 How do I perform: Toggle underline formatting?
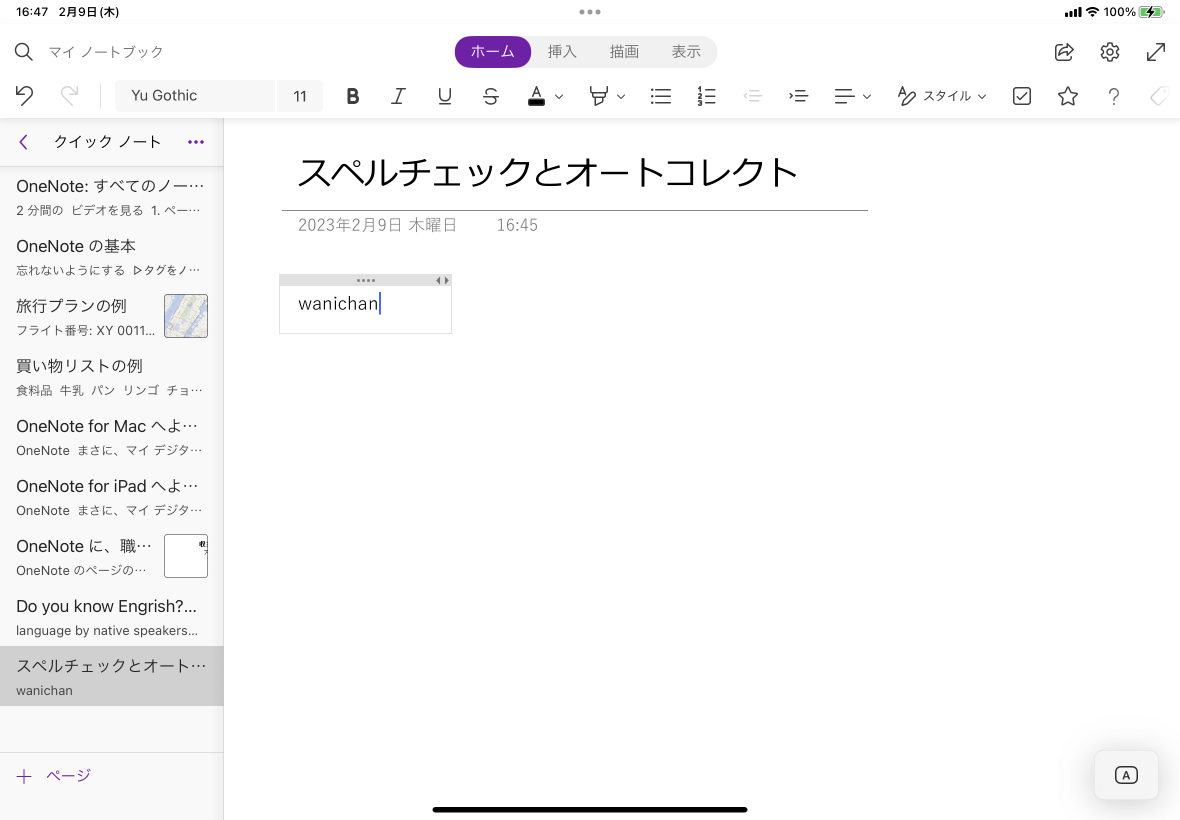coord(445,96)
